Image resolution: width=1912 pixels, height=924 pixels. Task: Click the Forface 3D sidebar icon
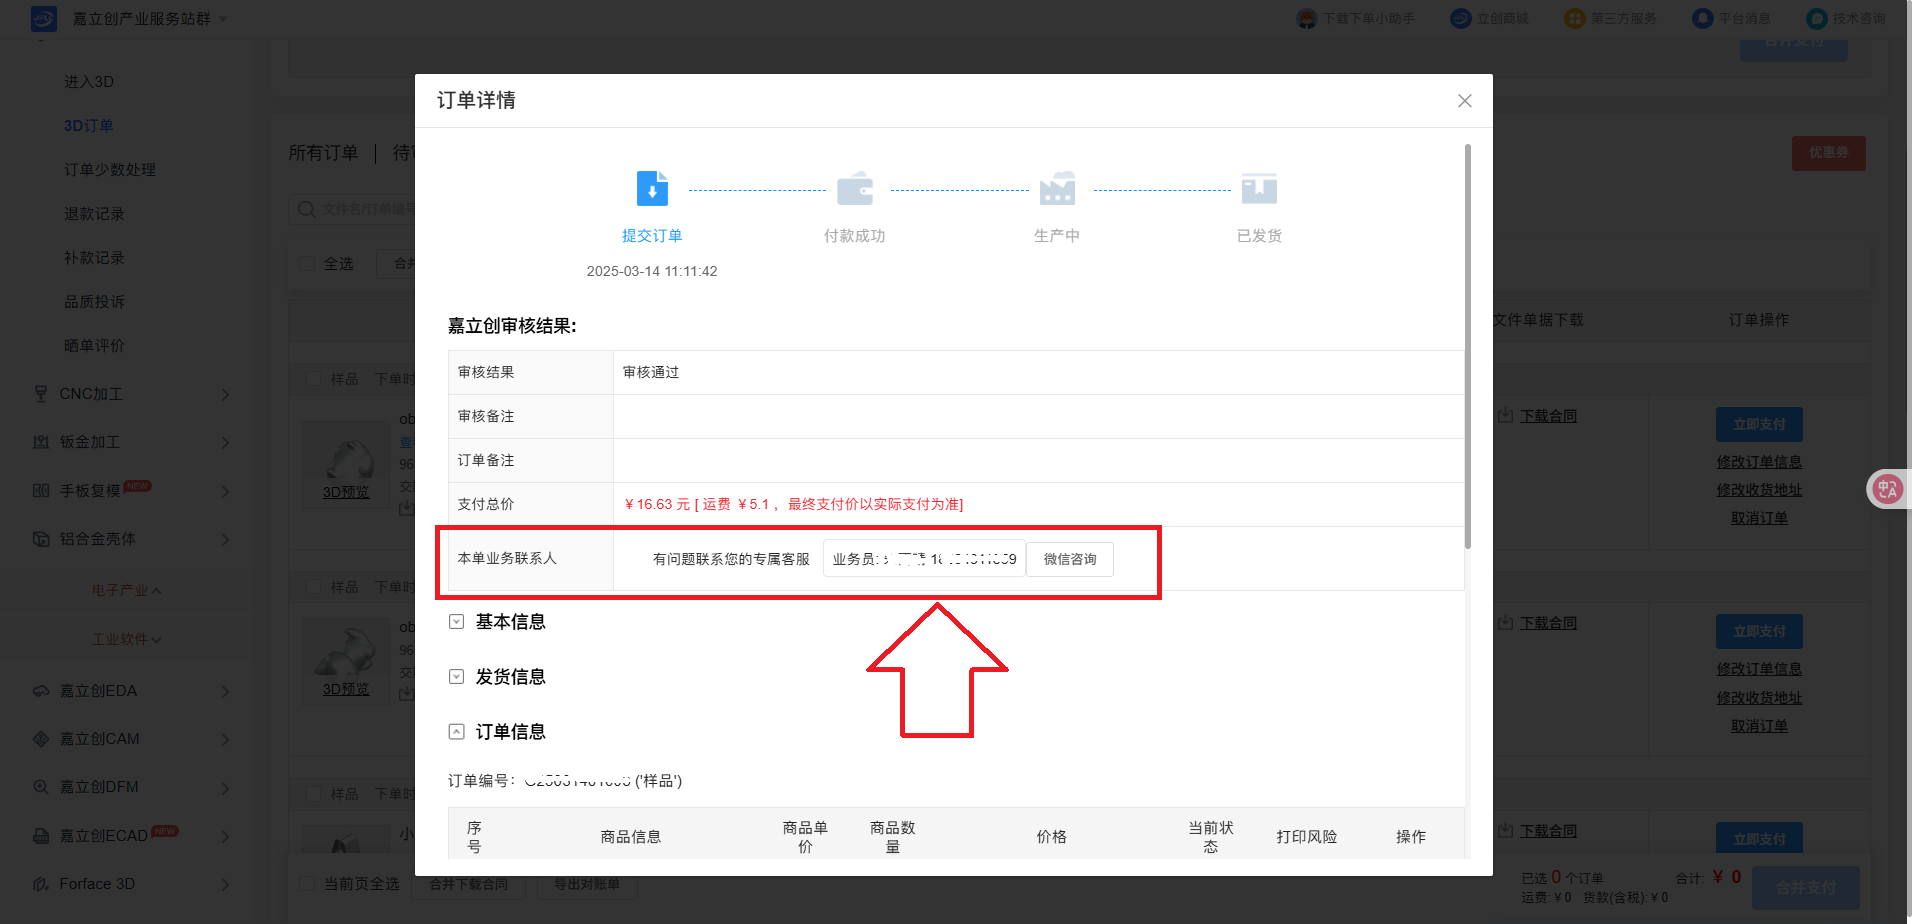[x=41, y=884]
